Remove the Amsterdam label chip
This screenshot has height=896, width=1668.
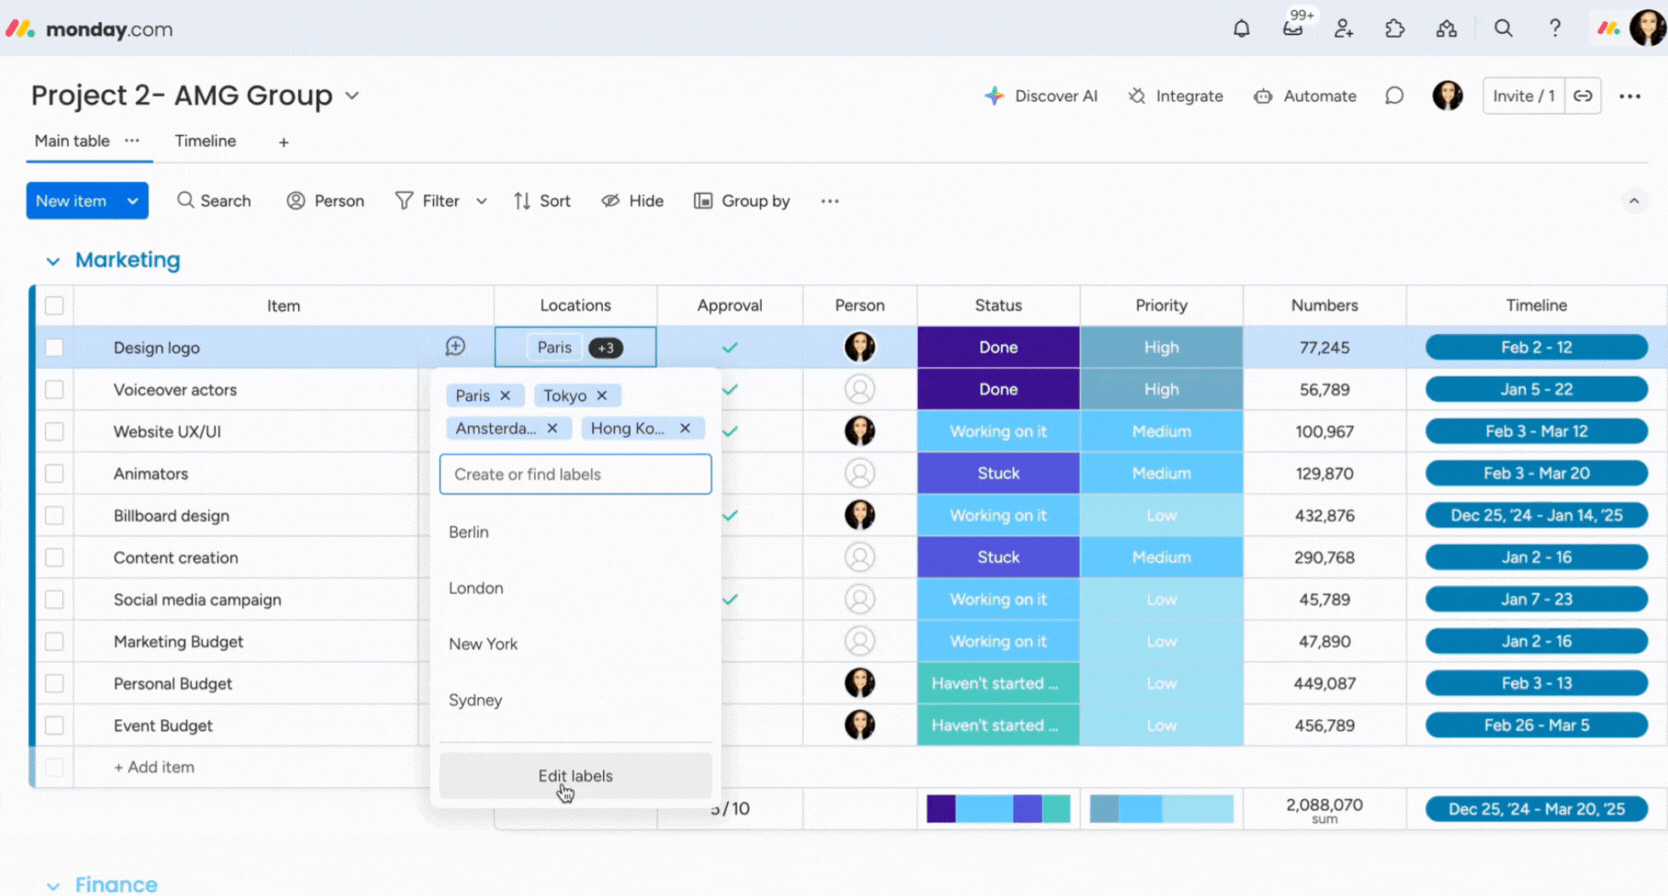(552, 428)
